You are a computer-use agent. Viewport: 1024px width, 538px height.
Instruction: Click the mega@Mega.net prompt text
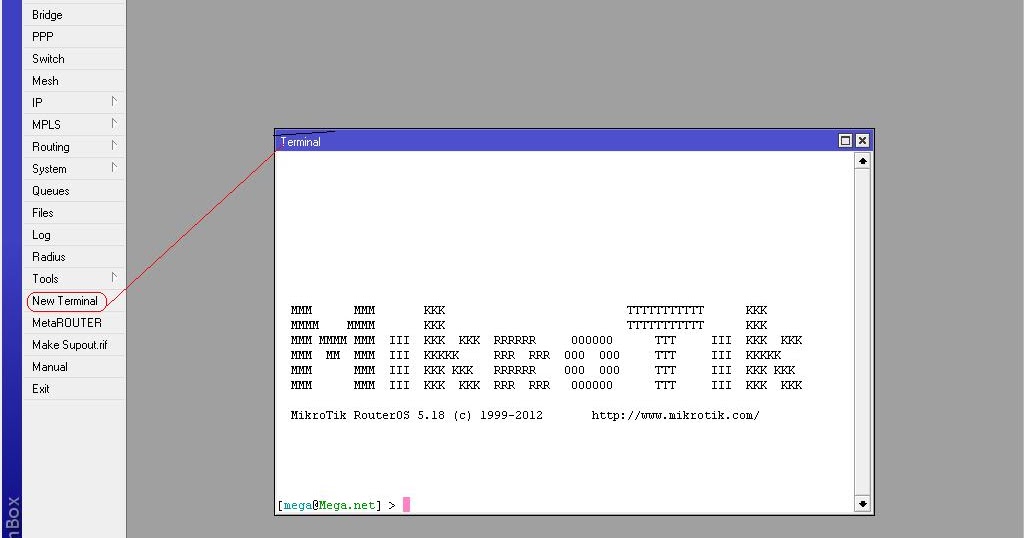(329, 505)
